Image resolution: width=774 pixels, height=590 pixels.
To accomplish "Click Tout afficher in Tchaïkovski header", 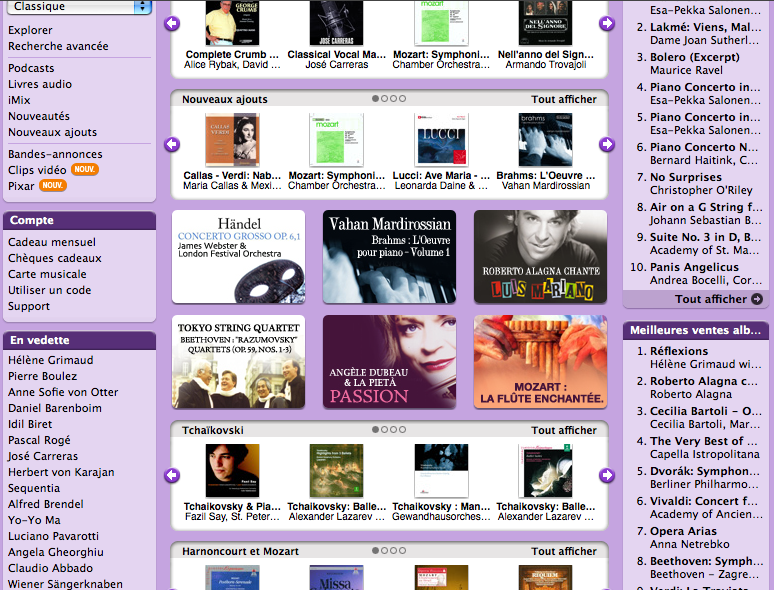I will coord(564,430).
